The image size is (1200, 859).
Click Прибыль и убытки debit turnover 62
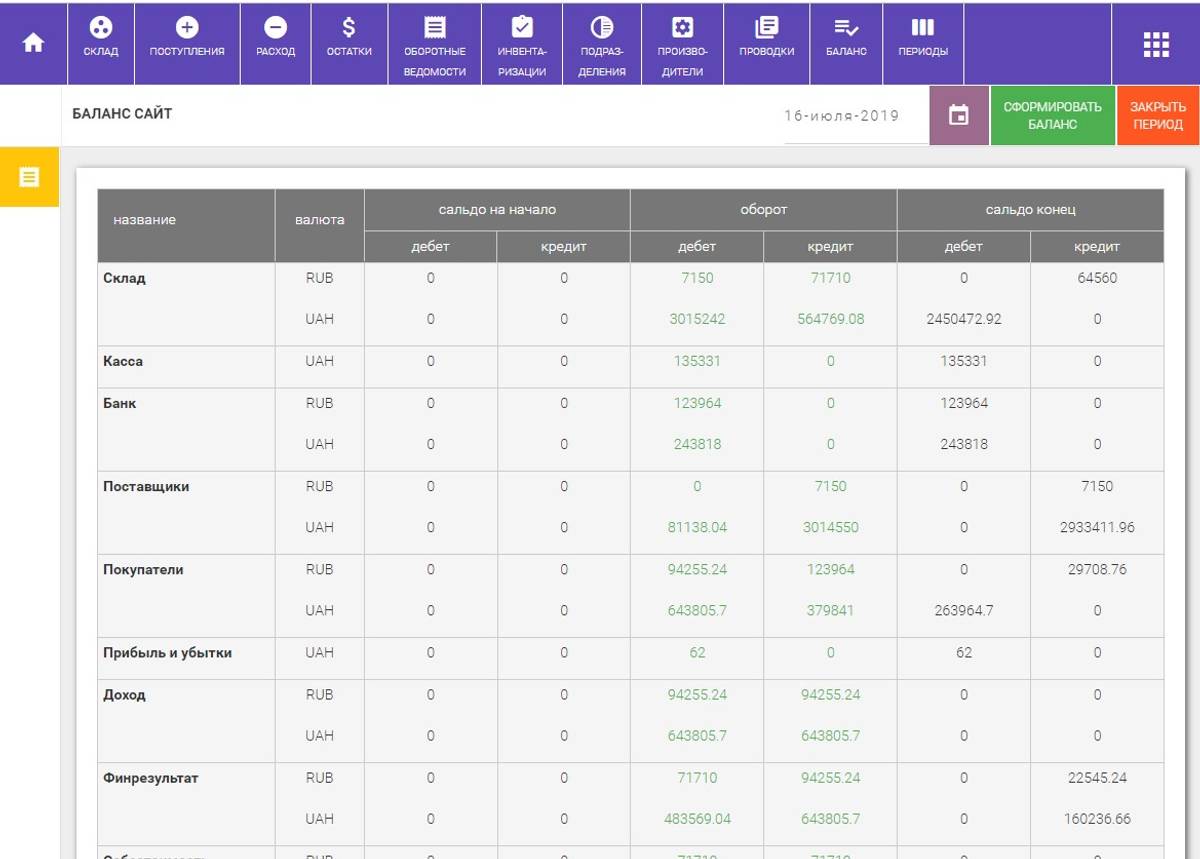point(697,652)
